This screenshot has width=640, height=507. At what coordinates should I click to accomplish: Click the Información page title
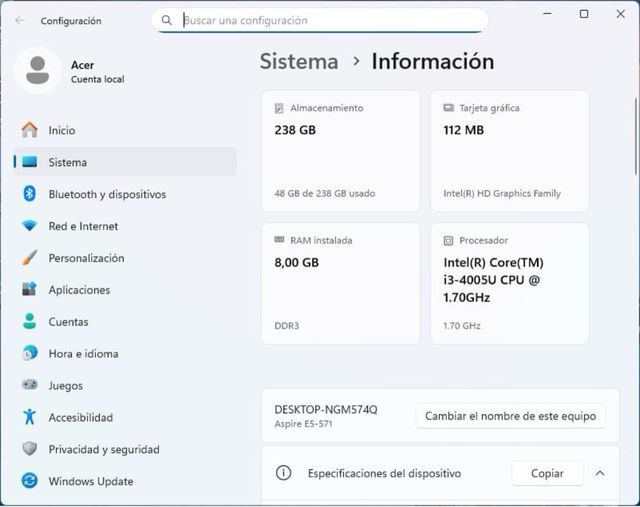tap(433, 61)
